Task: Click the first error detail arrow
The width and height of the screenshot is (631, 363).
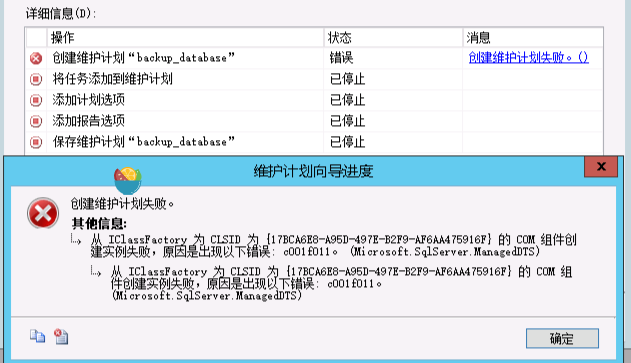Action: coord(76,240)
